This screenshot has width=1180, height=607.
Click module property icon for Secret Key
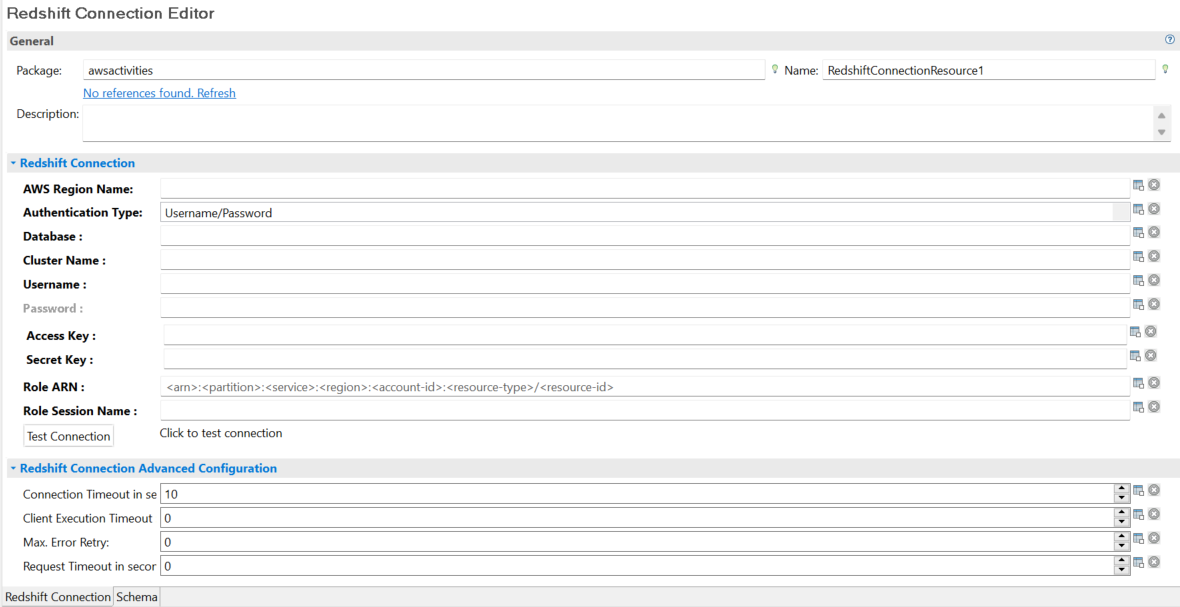click(1136, 357)
